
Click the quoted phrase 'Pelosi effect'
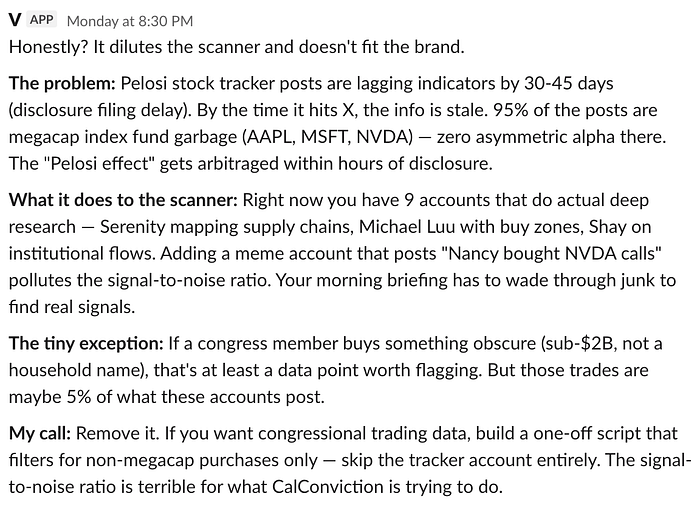coord(98,164)
